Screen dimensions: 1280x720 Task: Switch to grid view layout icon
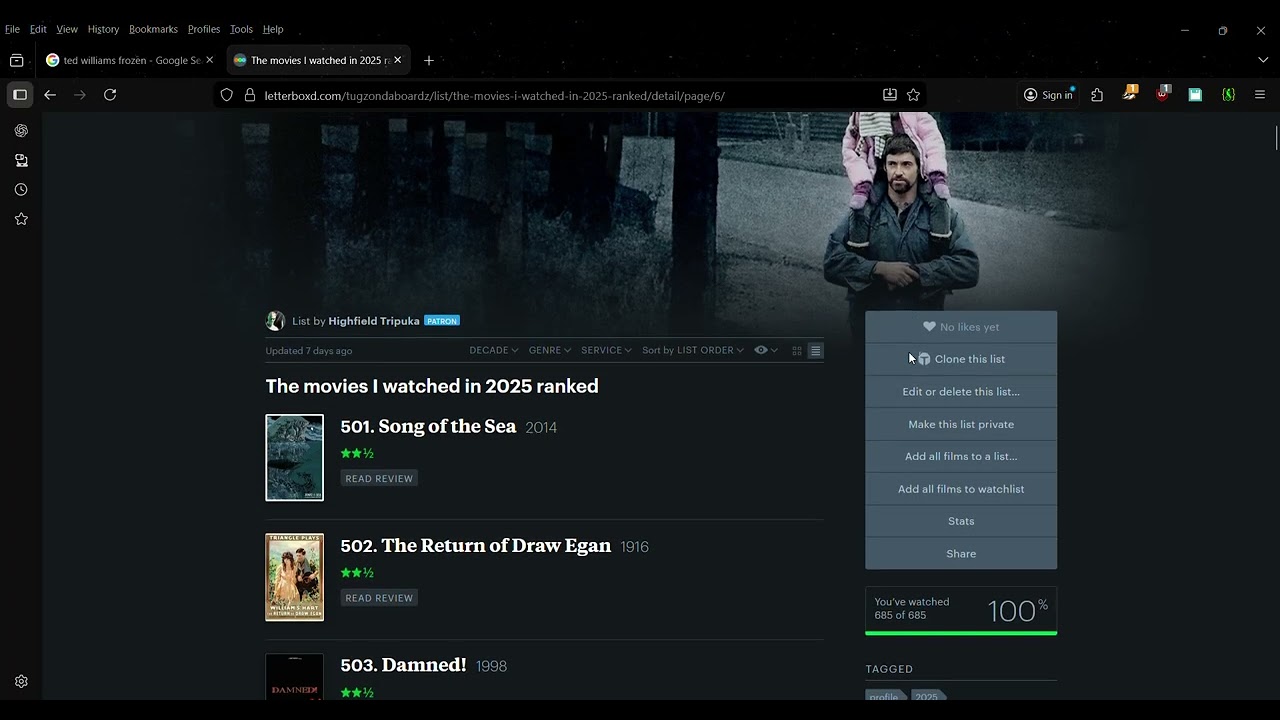point(797,351)
